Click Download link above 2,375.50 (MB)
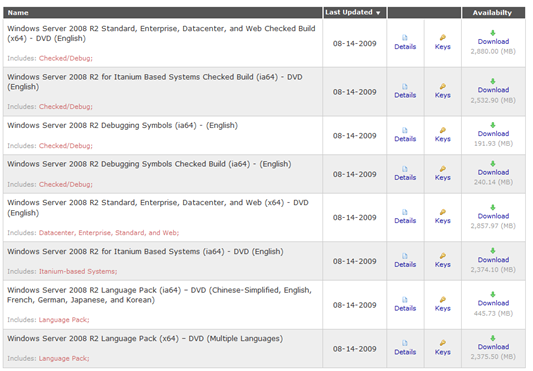533x371 pixels. coord(493,347)
